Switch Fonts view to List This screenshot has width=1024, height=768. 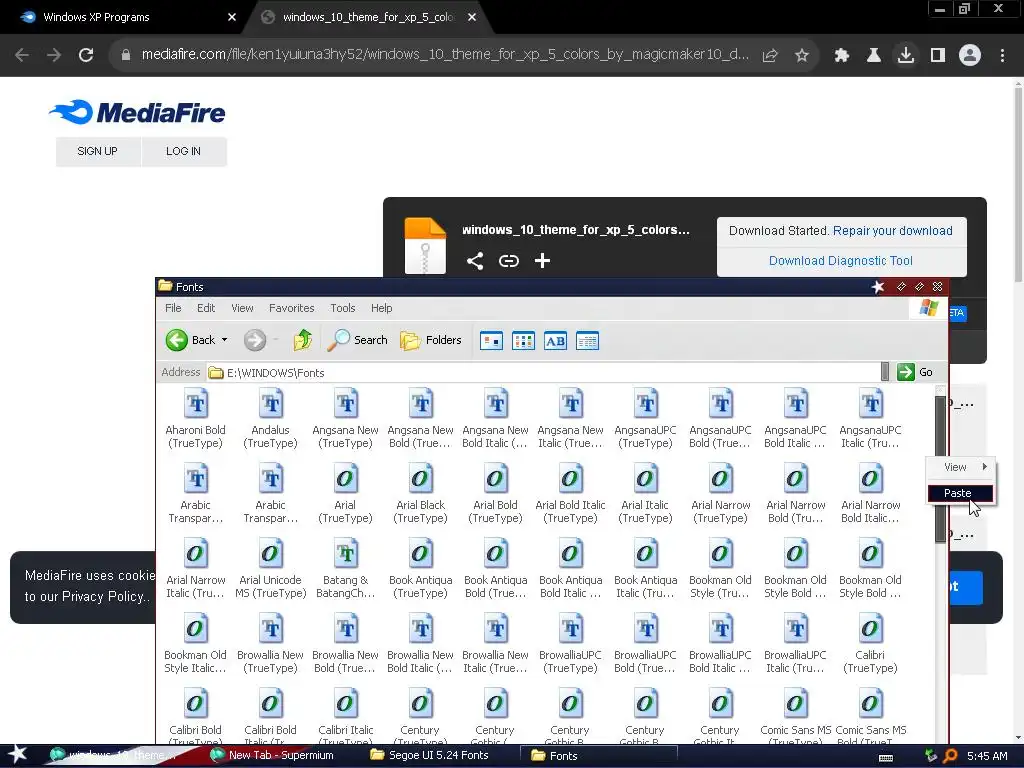(523, 341)
